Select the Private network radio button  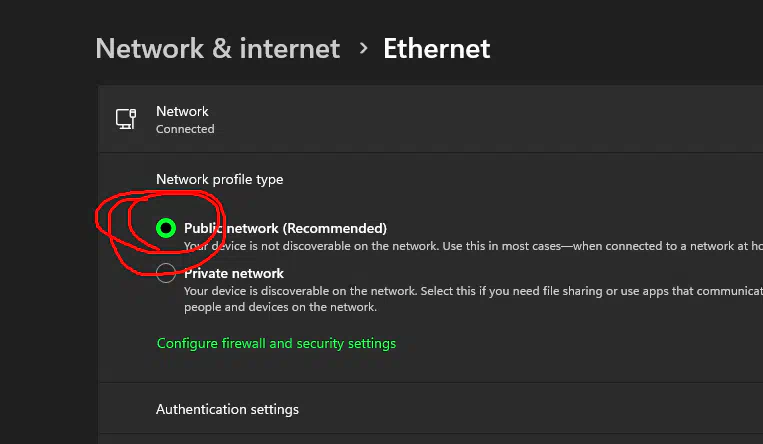[x=166, y=273]
